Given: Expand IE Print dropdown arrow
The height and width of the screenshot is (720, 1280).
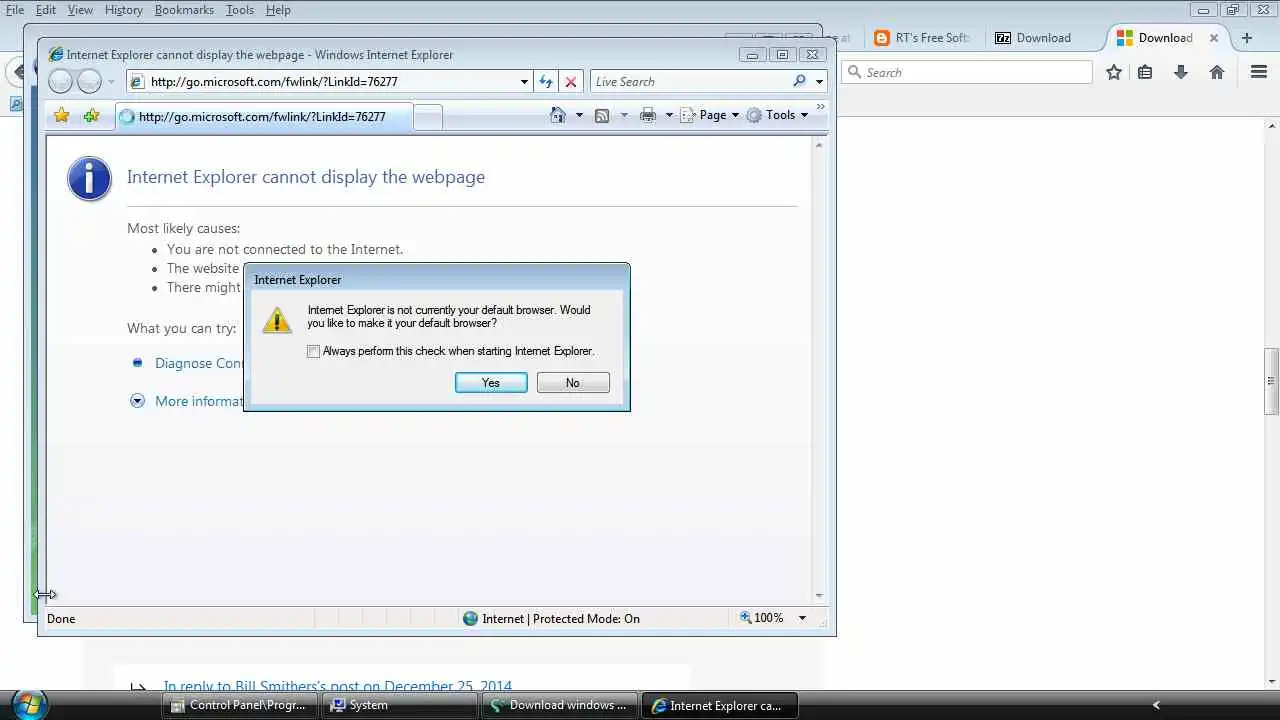Looking at the screenshot, I should 669,115.
